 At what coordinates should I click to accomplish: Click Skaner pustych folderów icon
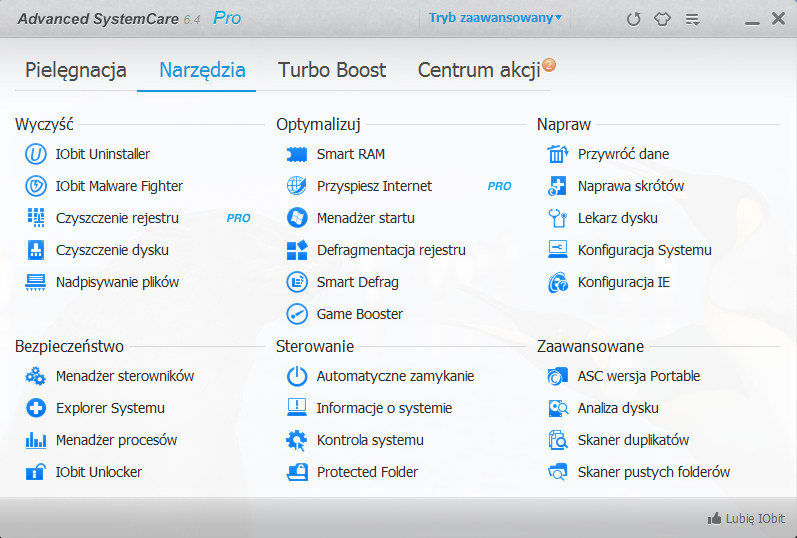click(558, 472)
